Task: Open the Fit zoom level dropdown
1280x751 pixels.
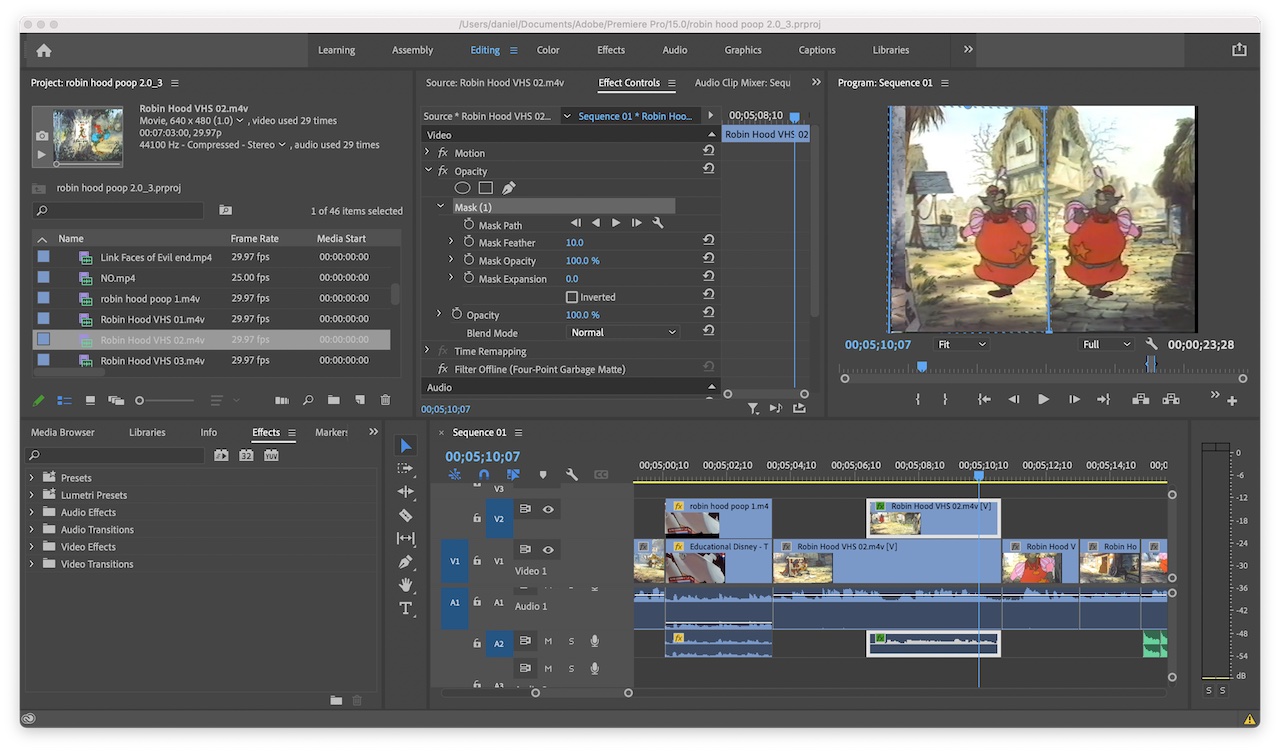Action: tap(961, 344)
